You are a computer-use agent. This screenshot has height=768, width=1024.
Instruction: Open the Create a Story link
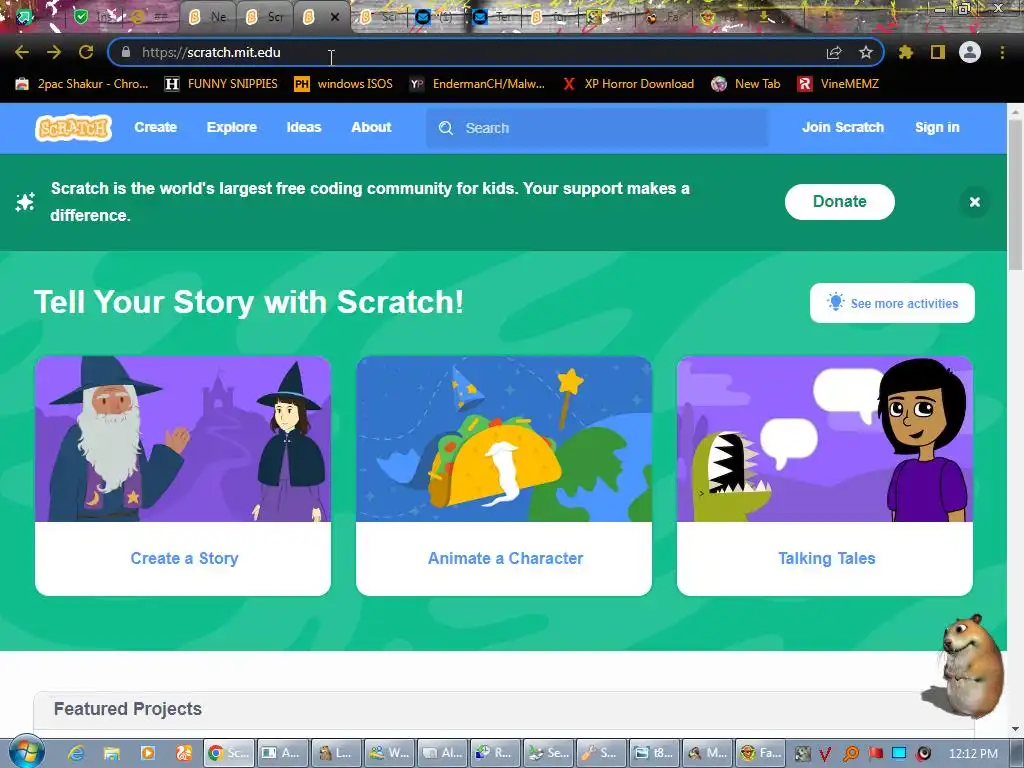coord(184,558)
